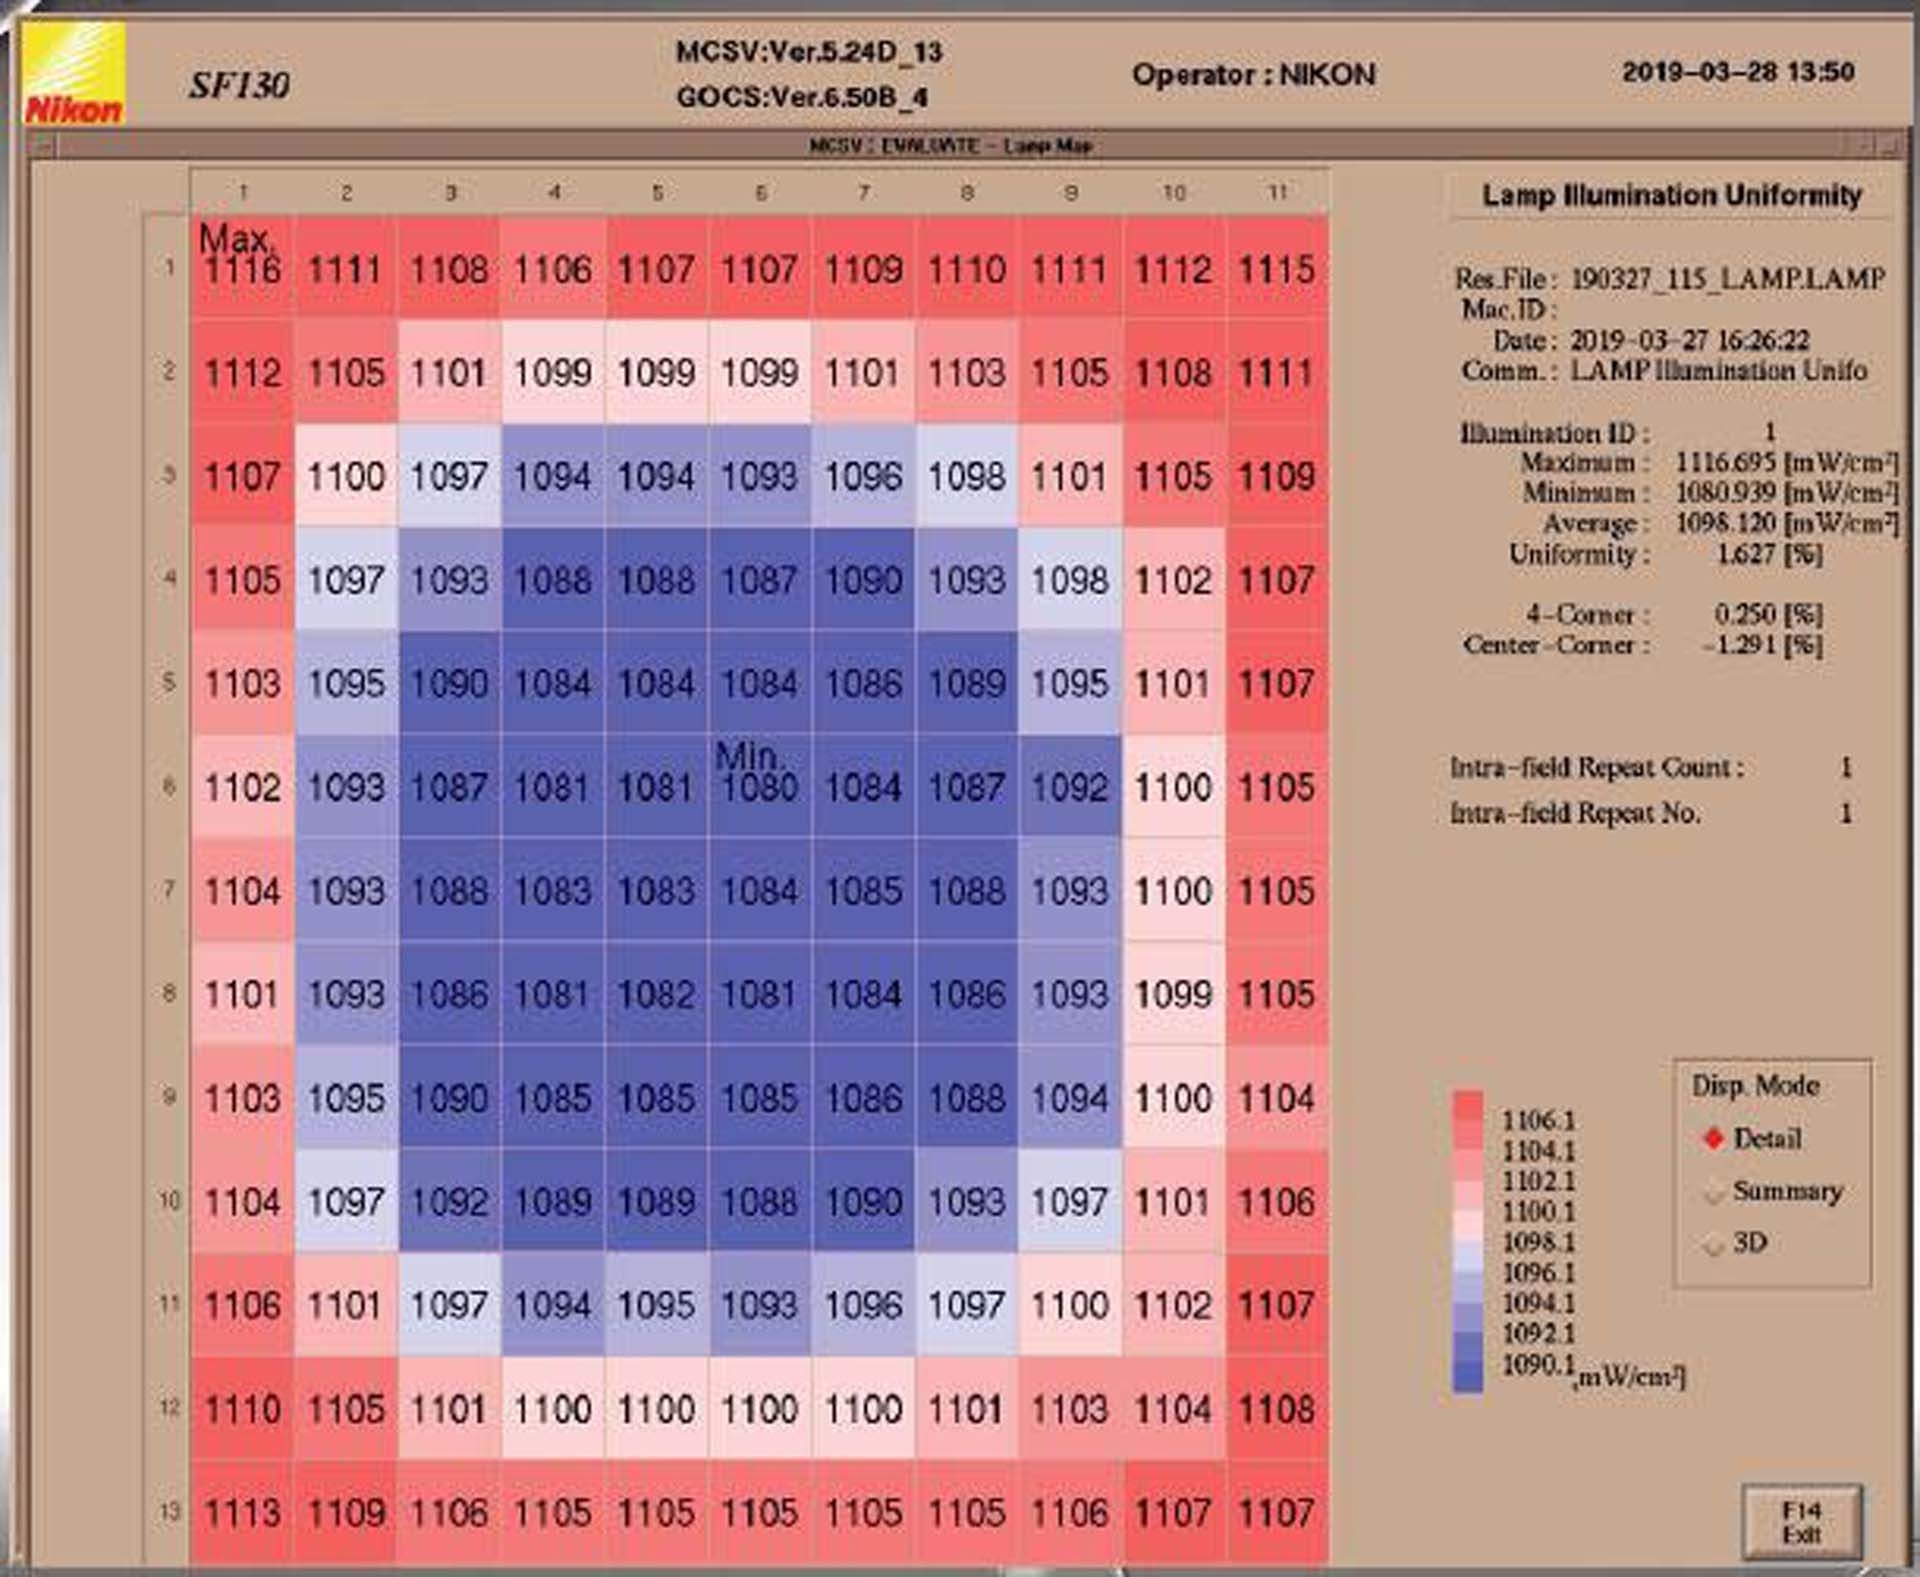This screenshot has width=1920, height=1577.
Task: Click the MCSV EVALUATE Lamp Map title bar
Action: click(x=950, y=146)
